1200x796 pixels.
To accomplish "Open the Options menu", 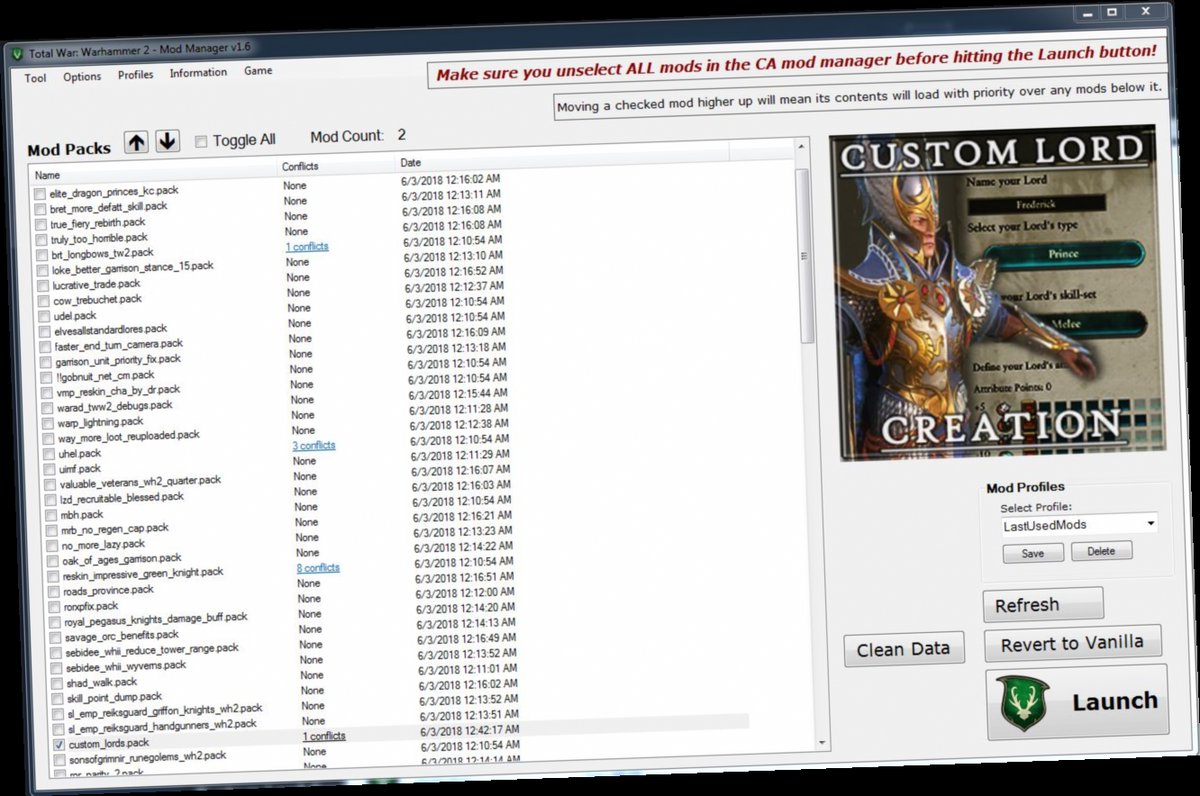I will (82, 77).
